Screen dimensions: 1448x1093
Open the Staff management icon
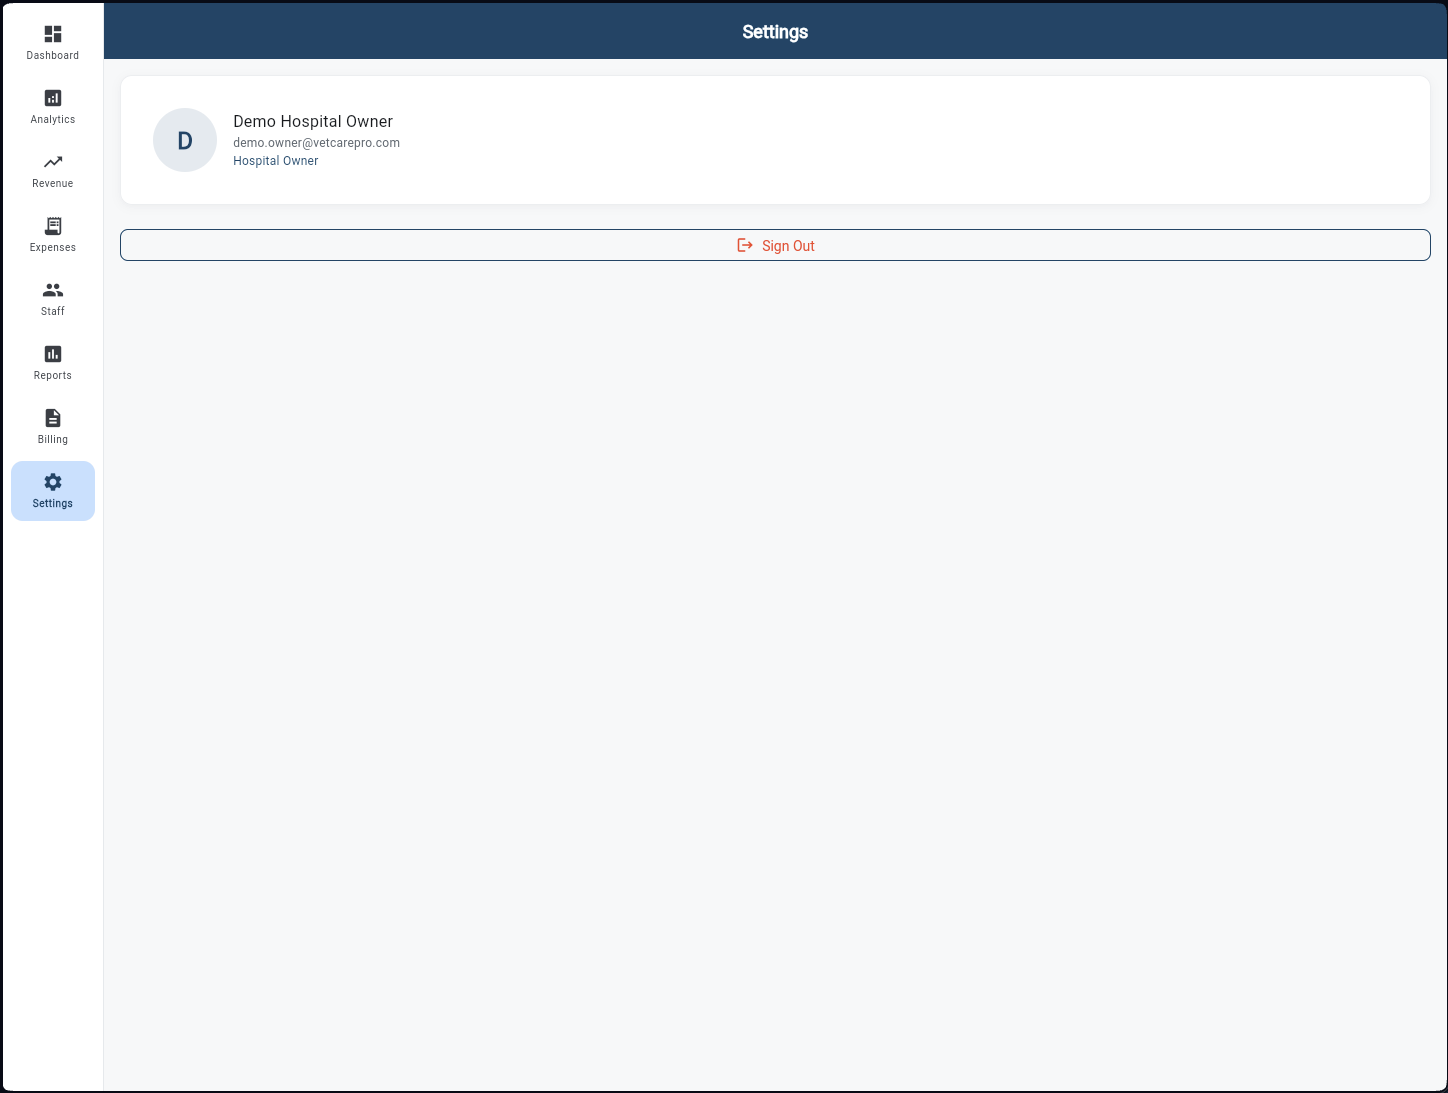pos(52,290)
